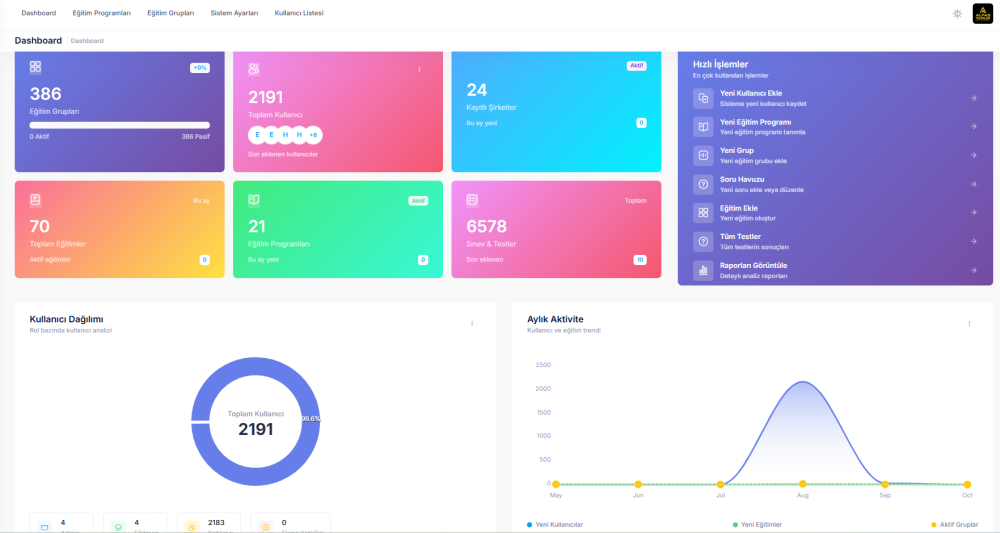The width and height of the screenshot is (1000, 533).
Task: Click the Yeni Eğitim Programı book icon
Action: pos(703,127)
